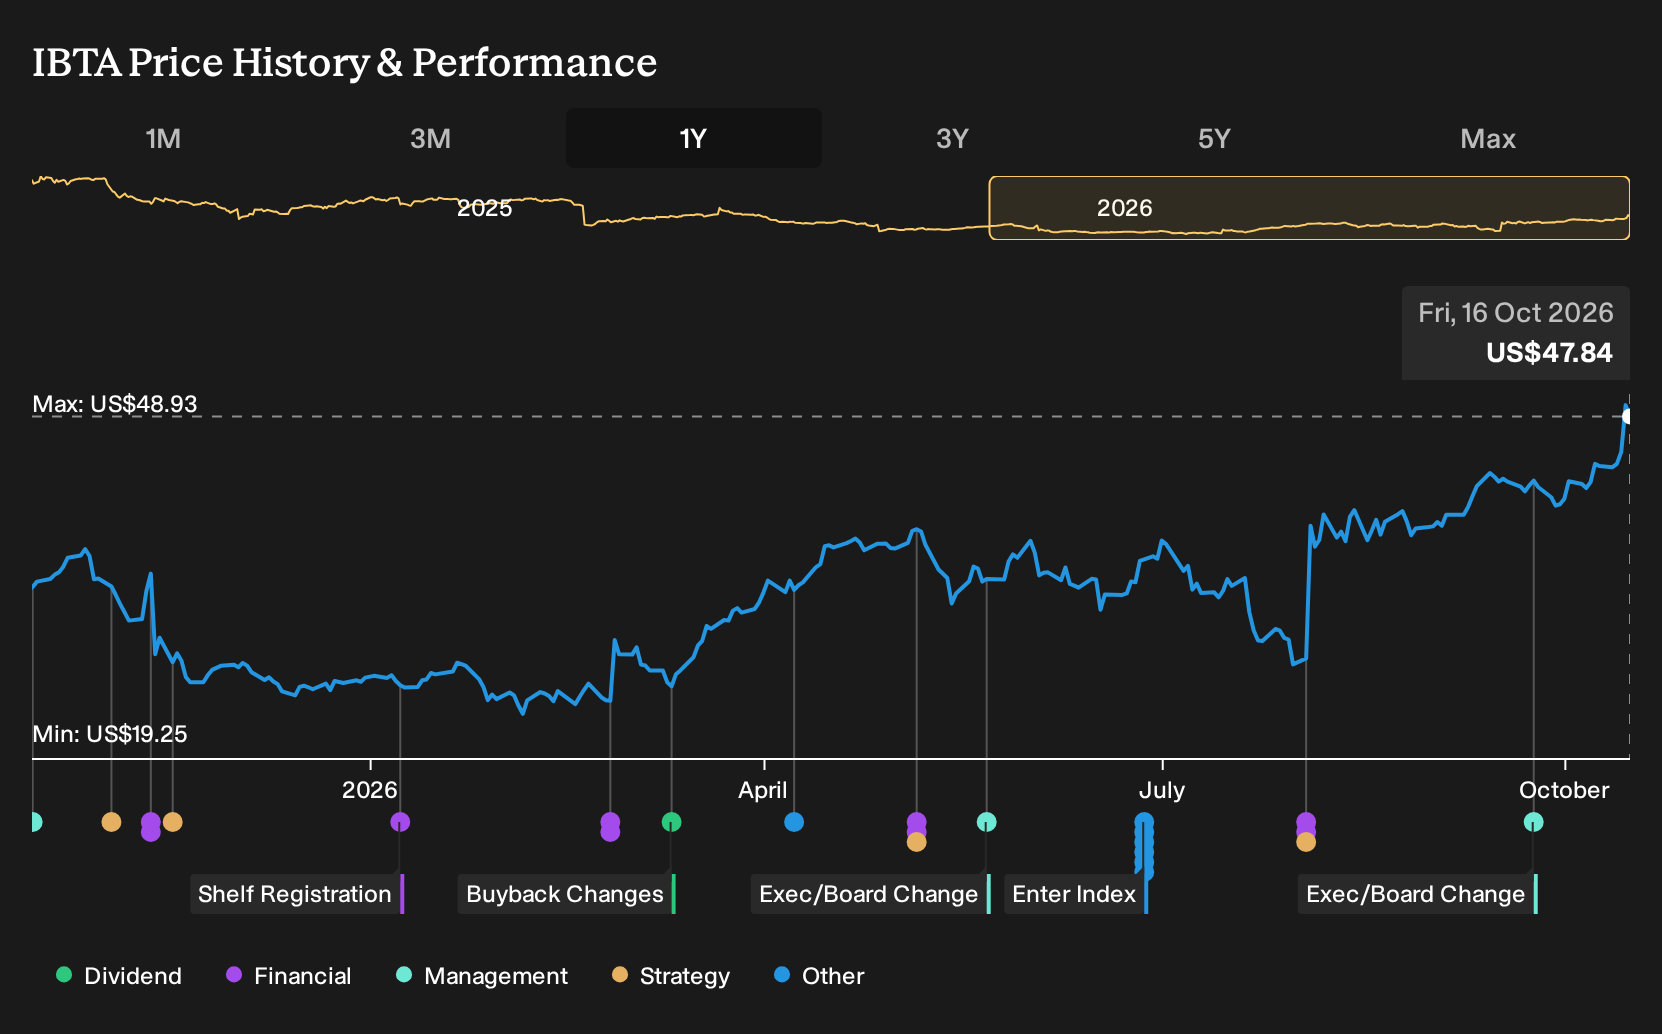Toggle the Other legend filter
Screen dimensions: 1662x1034
click(819, 976)
